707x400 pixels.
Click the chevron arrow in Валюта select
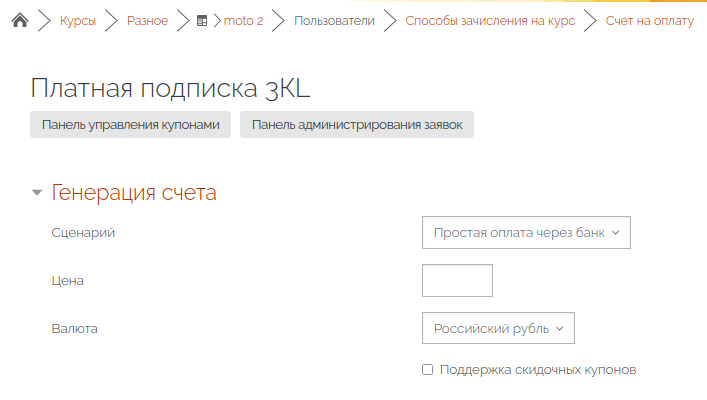click(560, 329)
